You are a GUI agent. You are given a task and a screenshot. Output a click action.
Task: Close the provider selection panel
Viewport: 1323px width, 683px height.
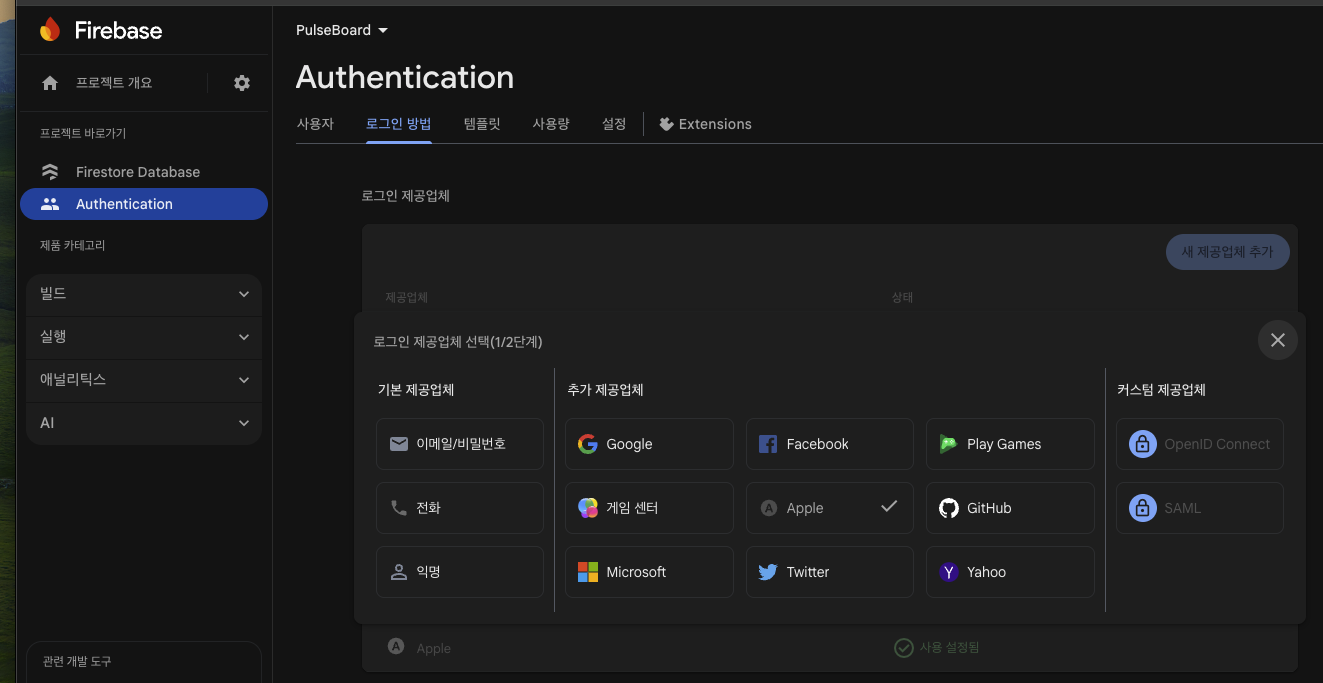[1278, 340]
